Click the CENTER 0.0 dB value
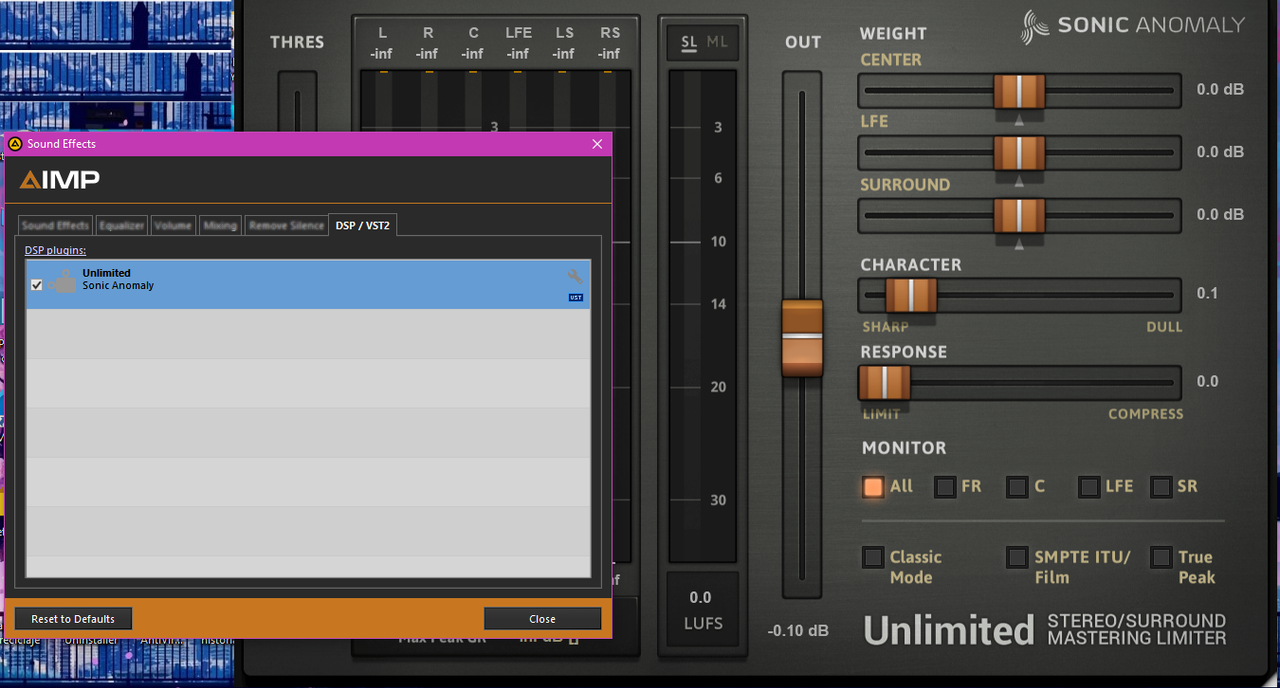 [x=1220, y=89]
